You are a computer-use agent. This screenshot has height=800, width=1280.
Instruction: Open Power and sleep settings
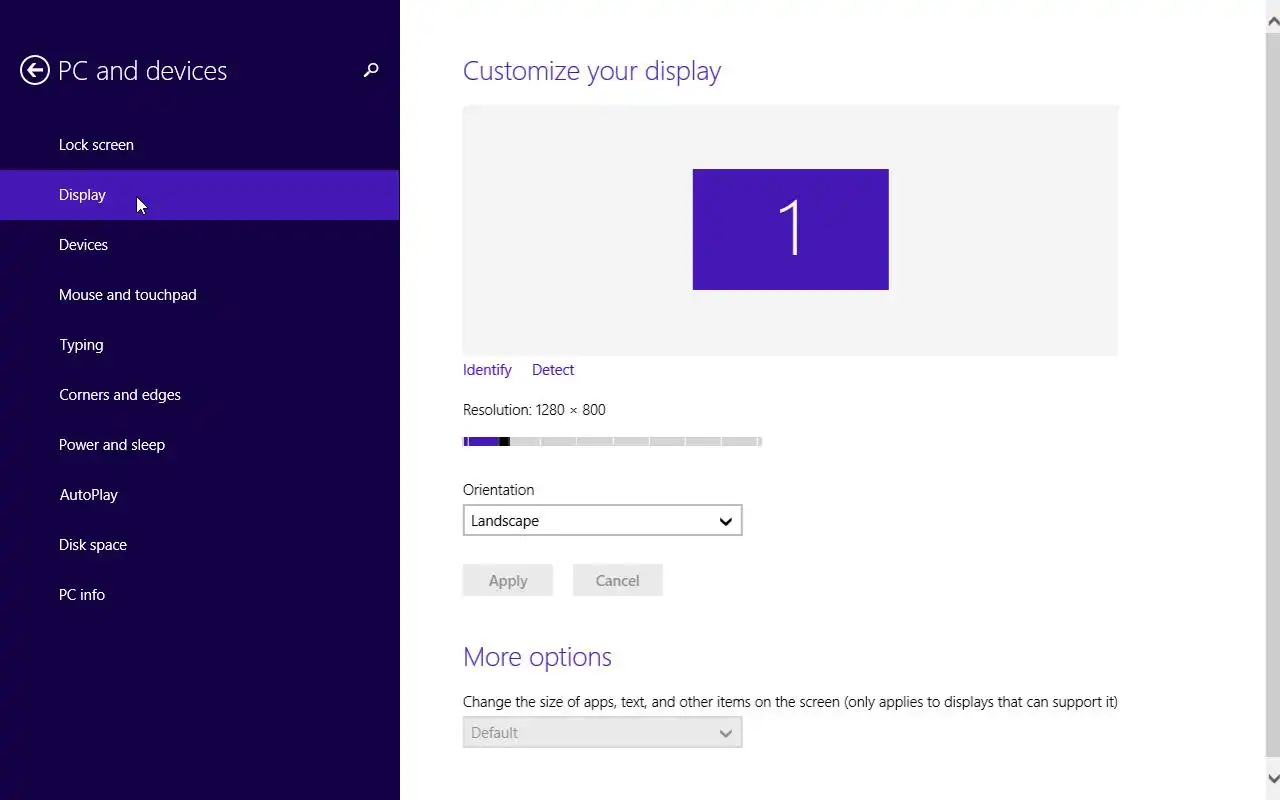click(200, 445)
